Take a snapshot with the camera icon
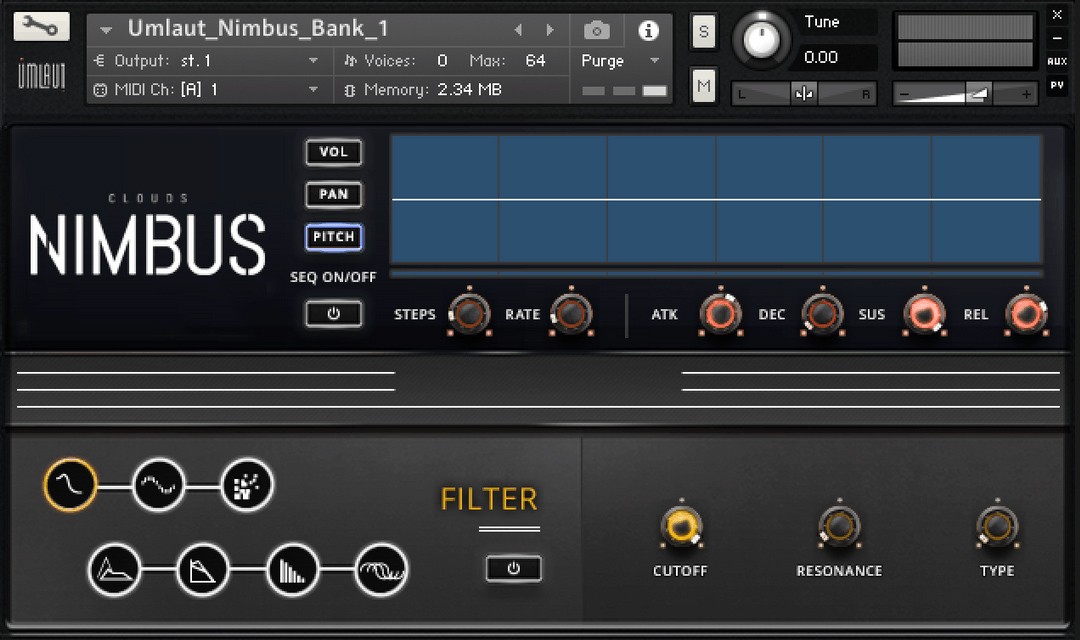This screenshot has height=640, width=1080. [x=596, y=30]
